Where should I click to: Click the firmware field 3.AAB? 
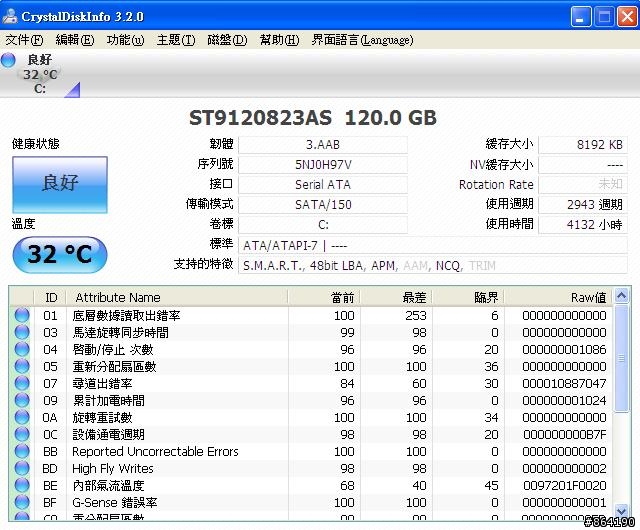click(323, 145)
